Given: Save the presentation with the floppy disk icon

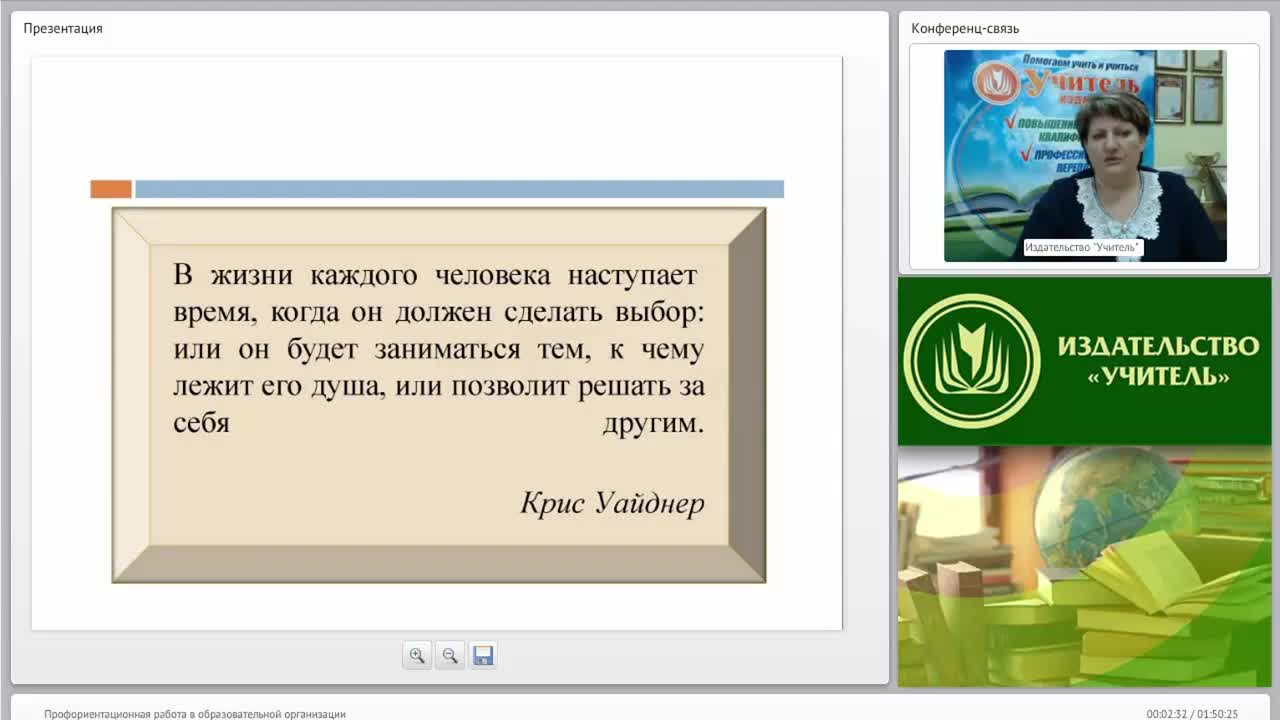Looking at the screenshot, I should coord(483,656).
